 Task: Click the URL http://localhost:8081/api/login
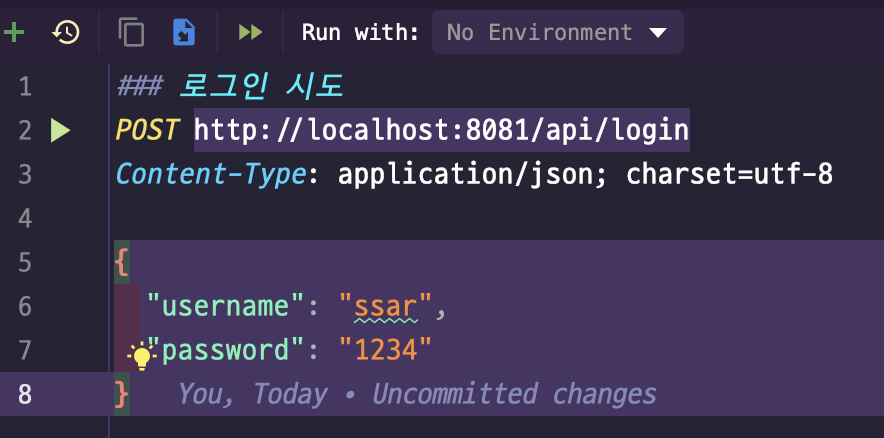pyautogui.click(x=441, y=130)
